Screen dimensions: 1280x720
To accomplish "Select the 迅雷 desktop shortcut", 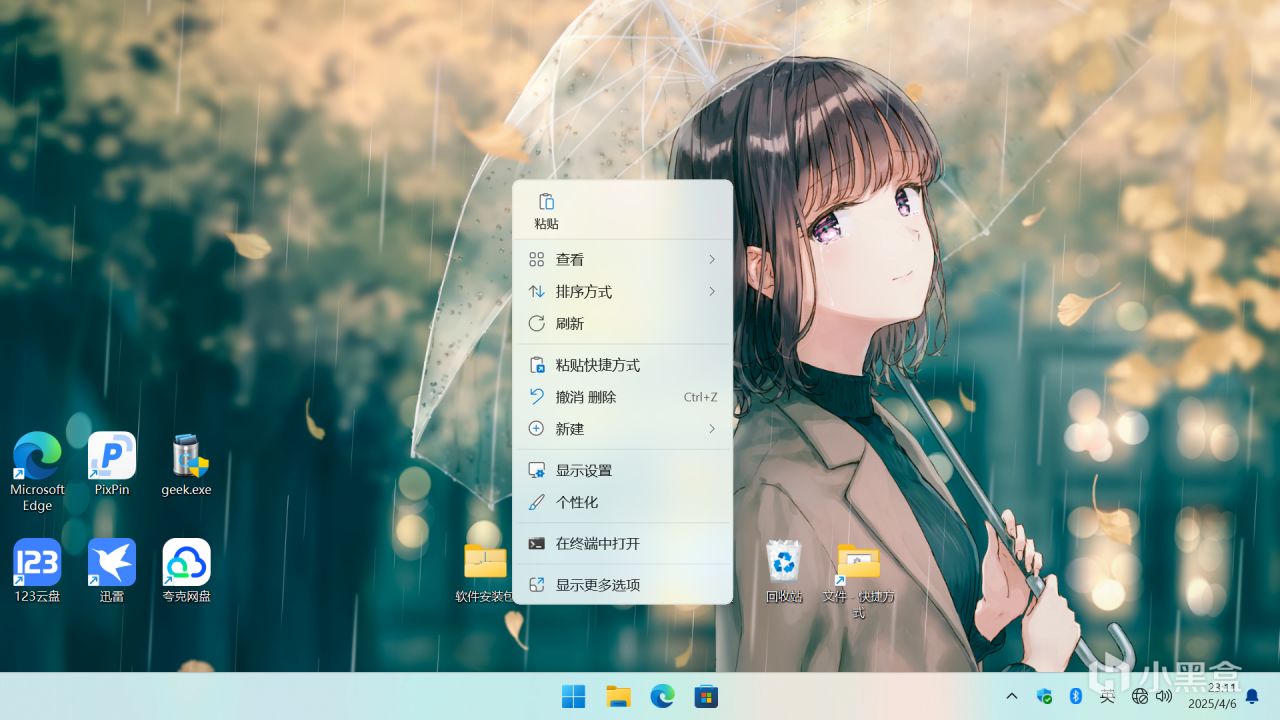I will pos(112,571).
